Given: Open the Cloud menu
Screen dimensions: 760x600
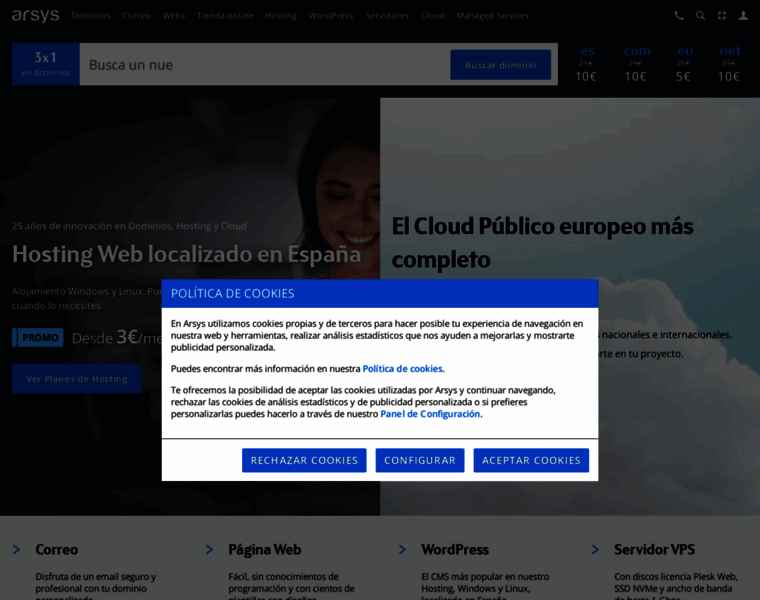Looking at the screenshot, I should [x=432, y=16].
